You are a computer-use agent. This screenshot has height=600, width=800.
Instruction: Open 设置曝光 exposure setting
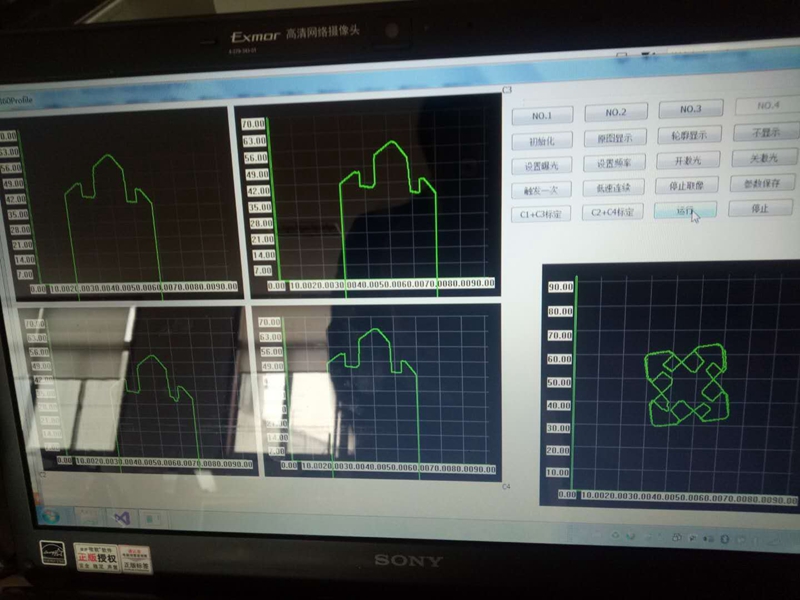pyautogui.click(x=542, y=165)
